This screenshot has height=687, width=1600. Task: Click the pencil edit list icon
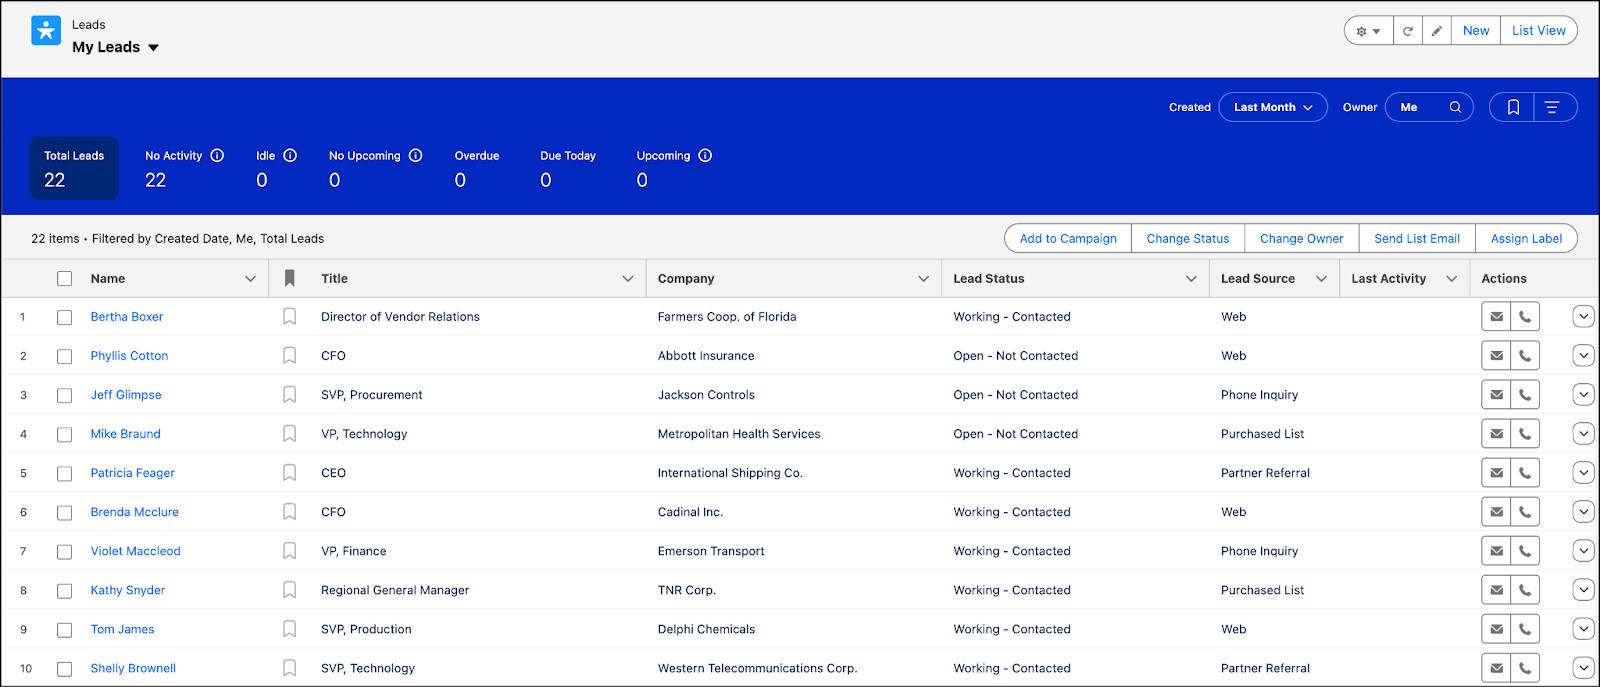tap(1436, 31)
